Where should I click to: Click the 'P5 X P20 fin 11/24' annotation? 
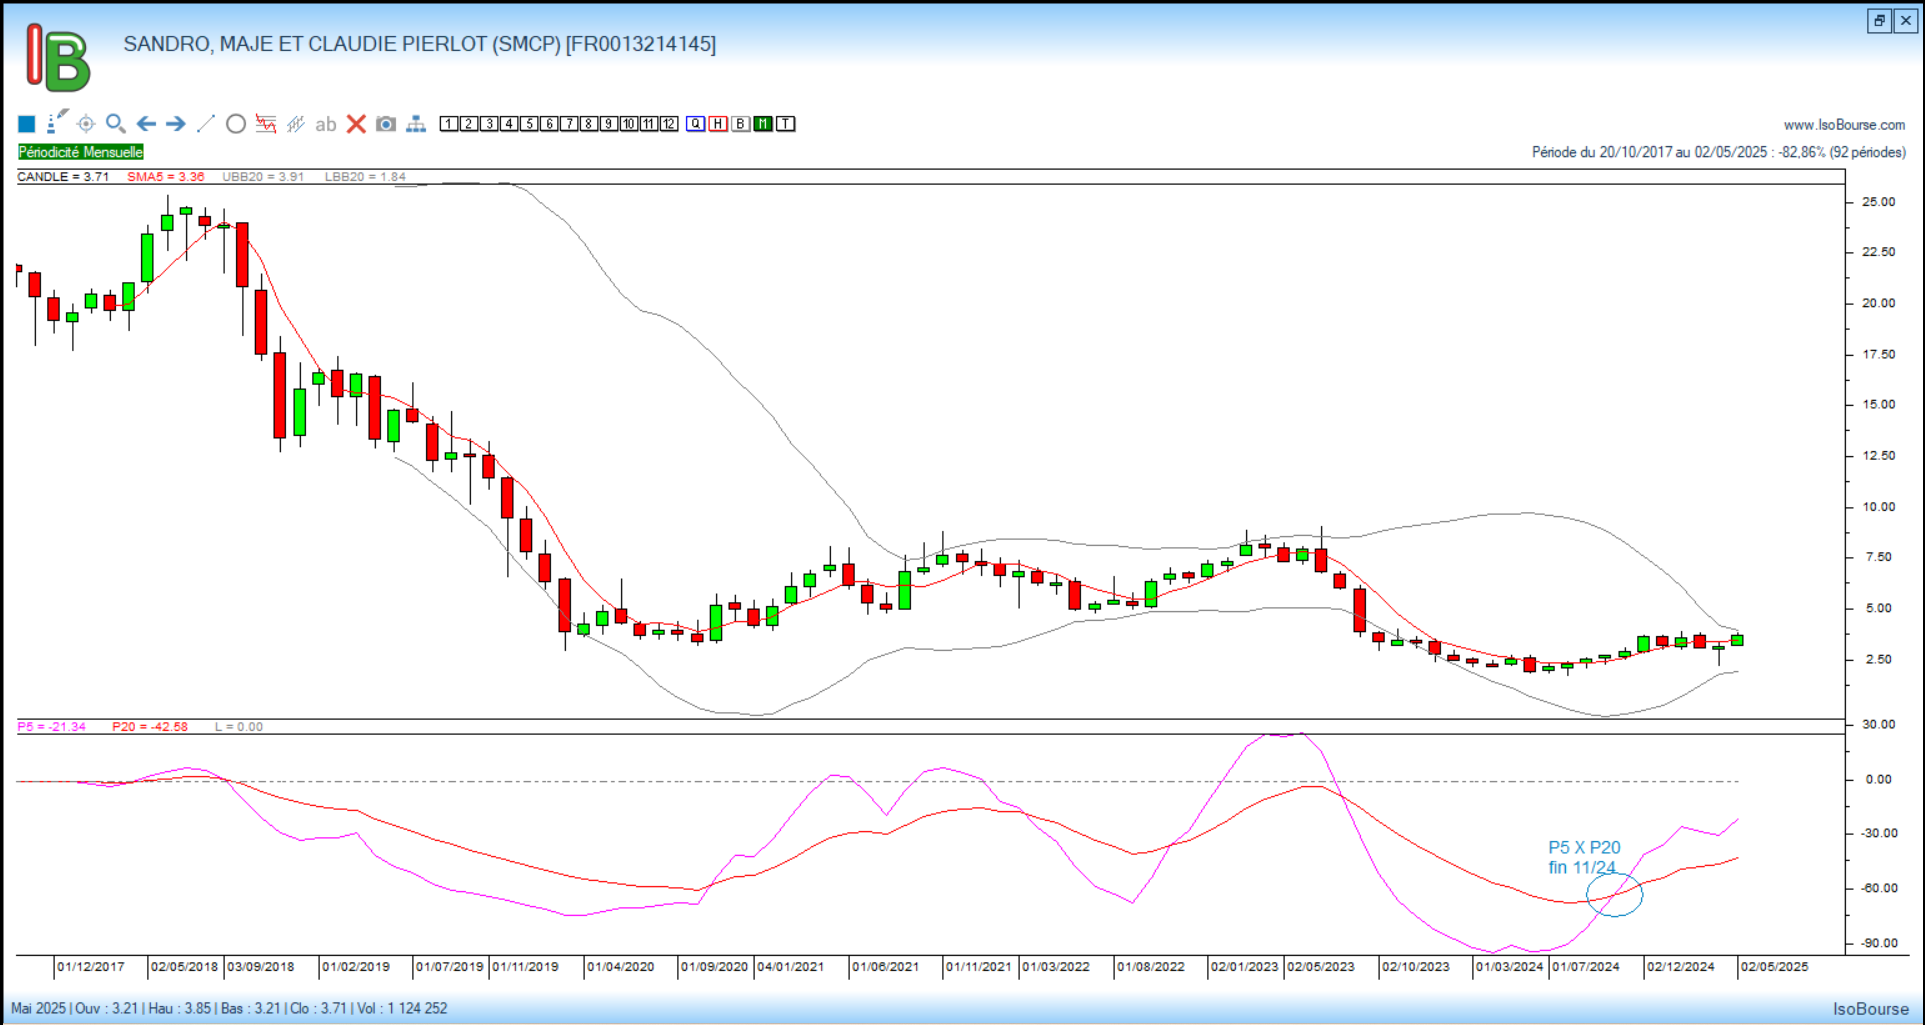click(1584, 857)
